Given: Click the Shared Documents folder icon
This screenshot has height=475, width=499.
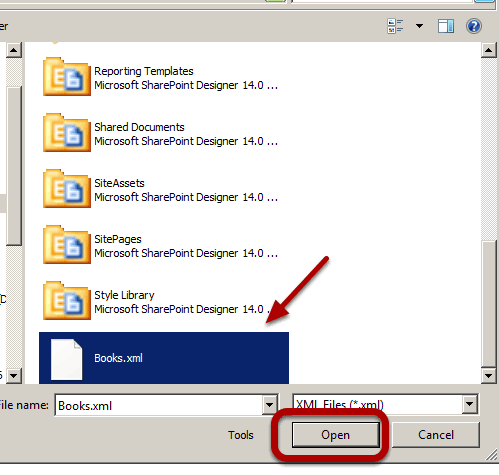Looking at the screenshot, I should click(x=67, y=133).
